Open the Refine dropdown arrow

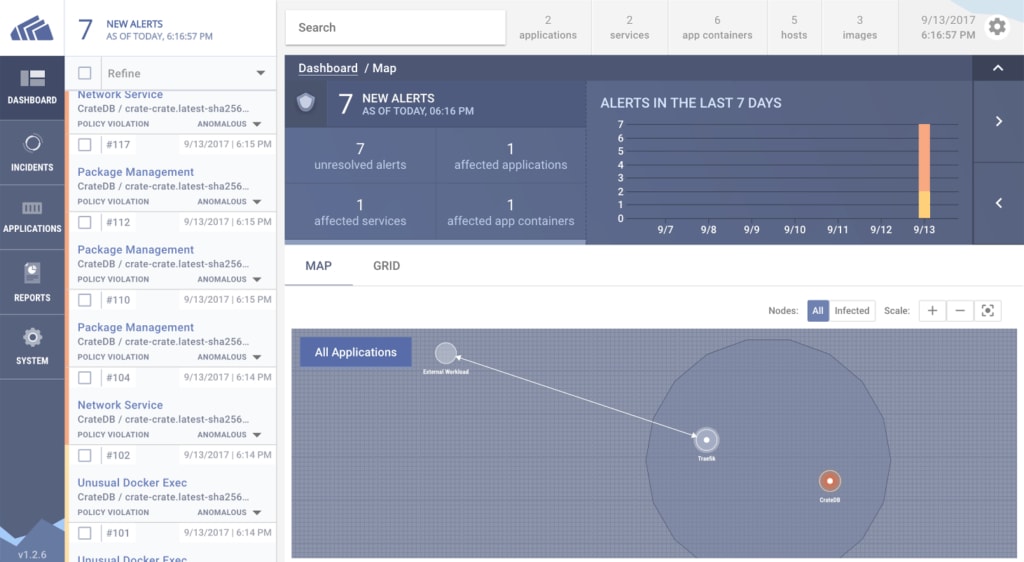coord(261,73)
